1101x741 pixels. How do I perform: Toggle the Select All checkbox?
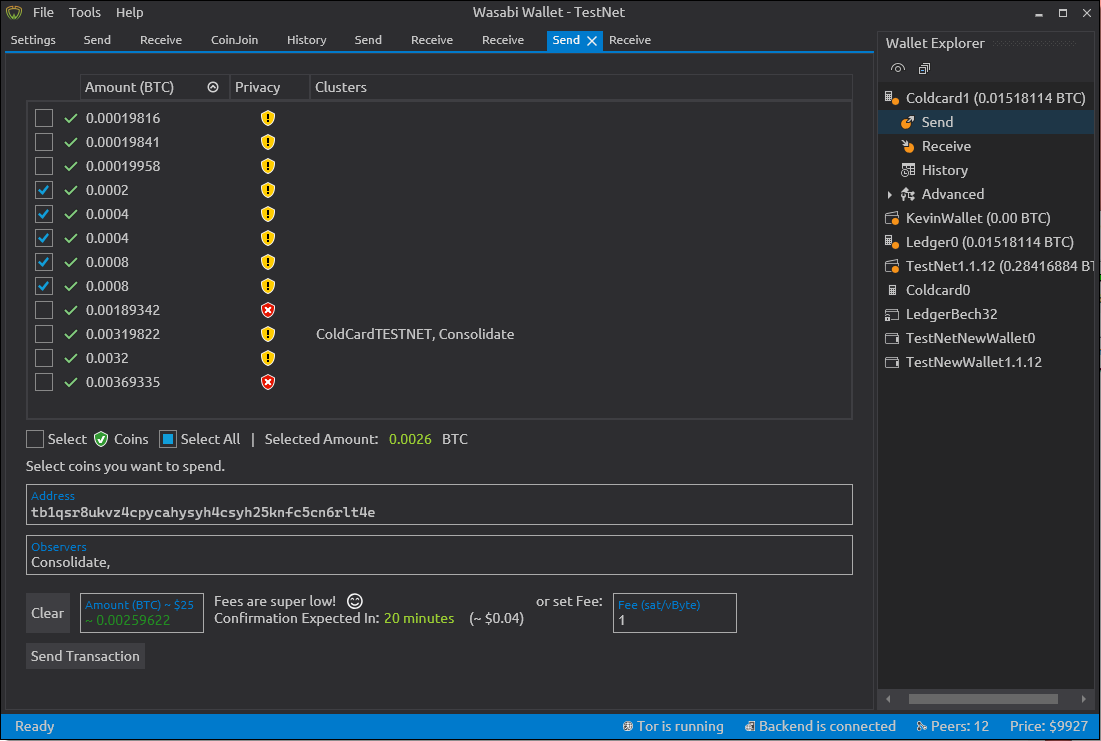[168, 439]
